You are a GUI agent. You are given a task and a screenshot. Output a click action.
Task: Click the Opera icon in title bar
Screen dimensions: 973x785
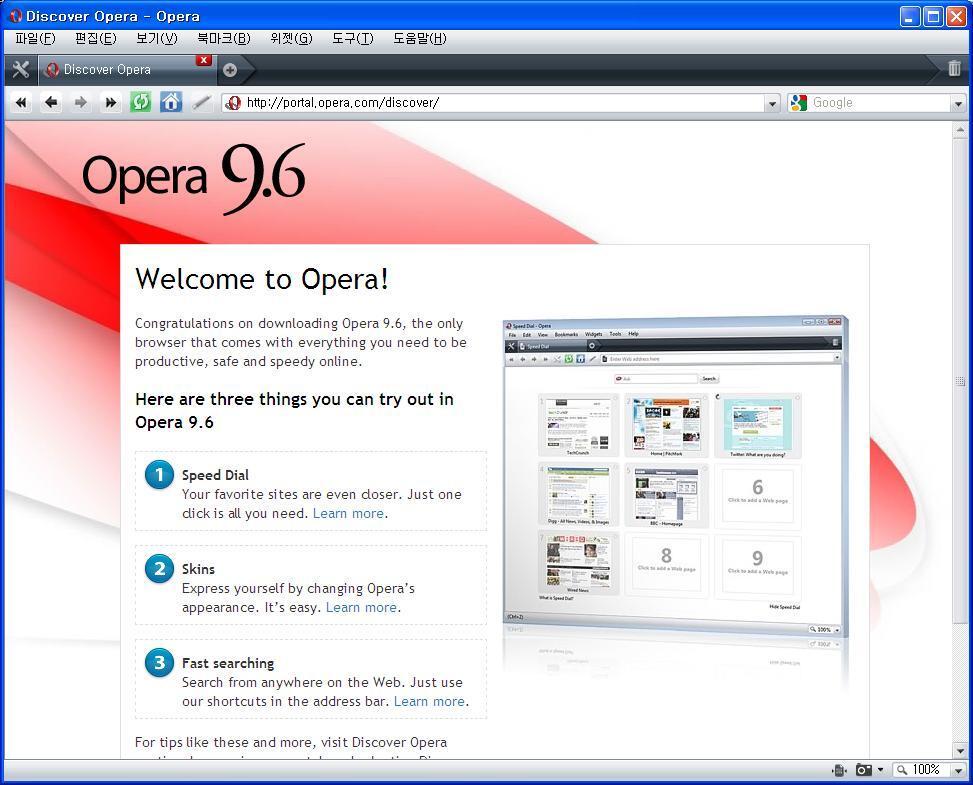[16, 16]
